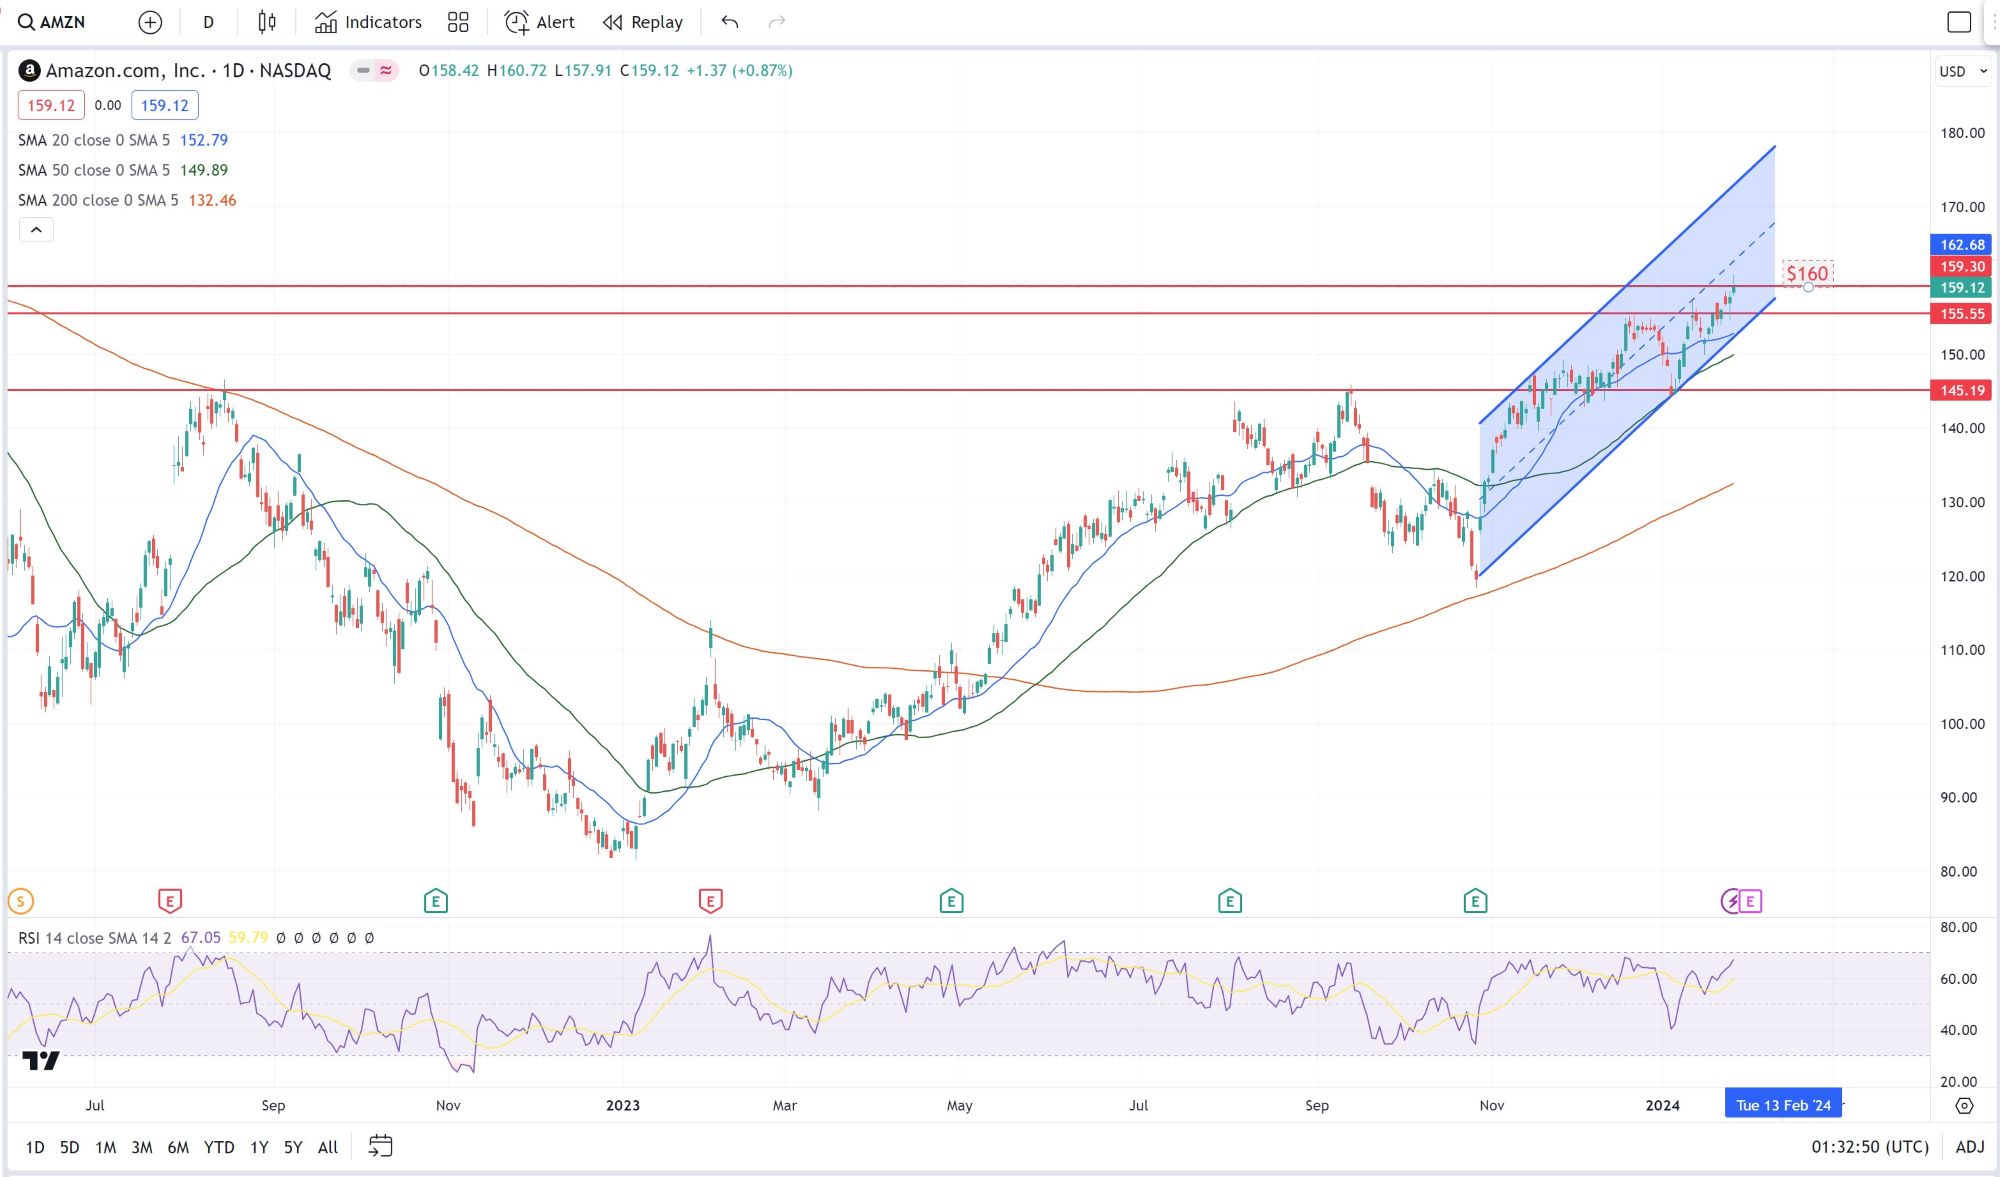Select SMA 50 indicator legend

(123, 170)
